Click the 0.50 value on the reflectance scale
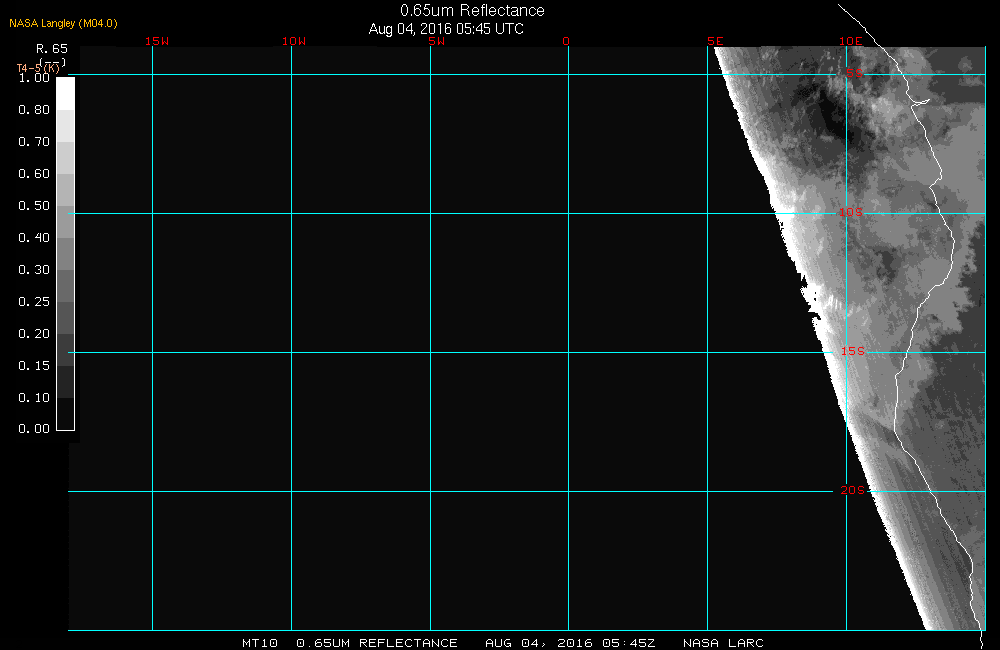Viewport: 1000px width, 650px height. 34,206
